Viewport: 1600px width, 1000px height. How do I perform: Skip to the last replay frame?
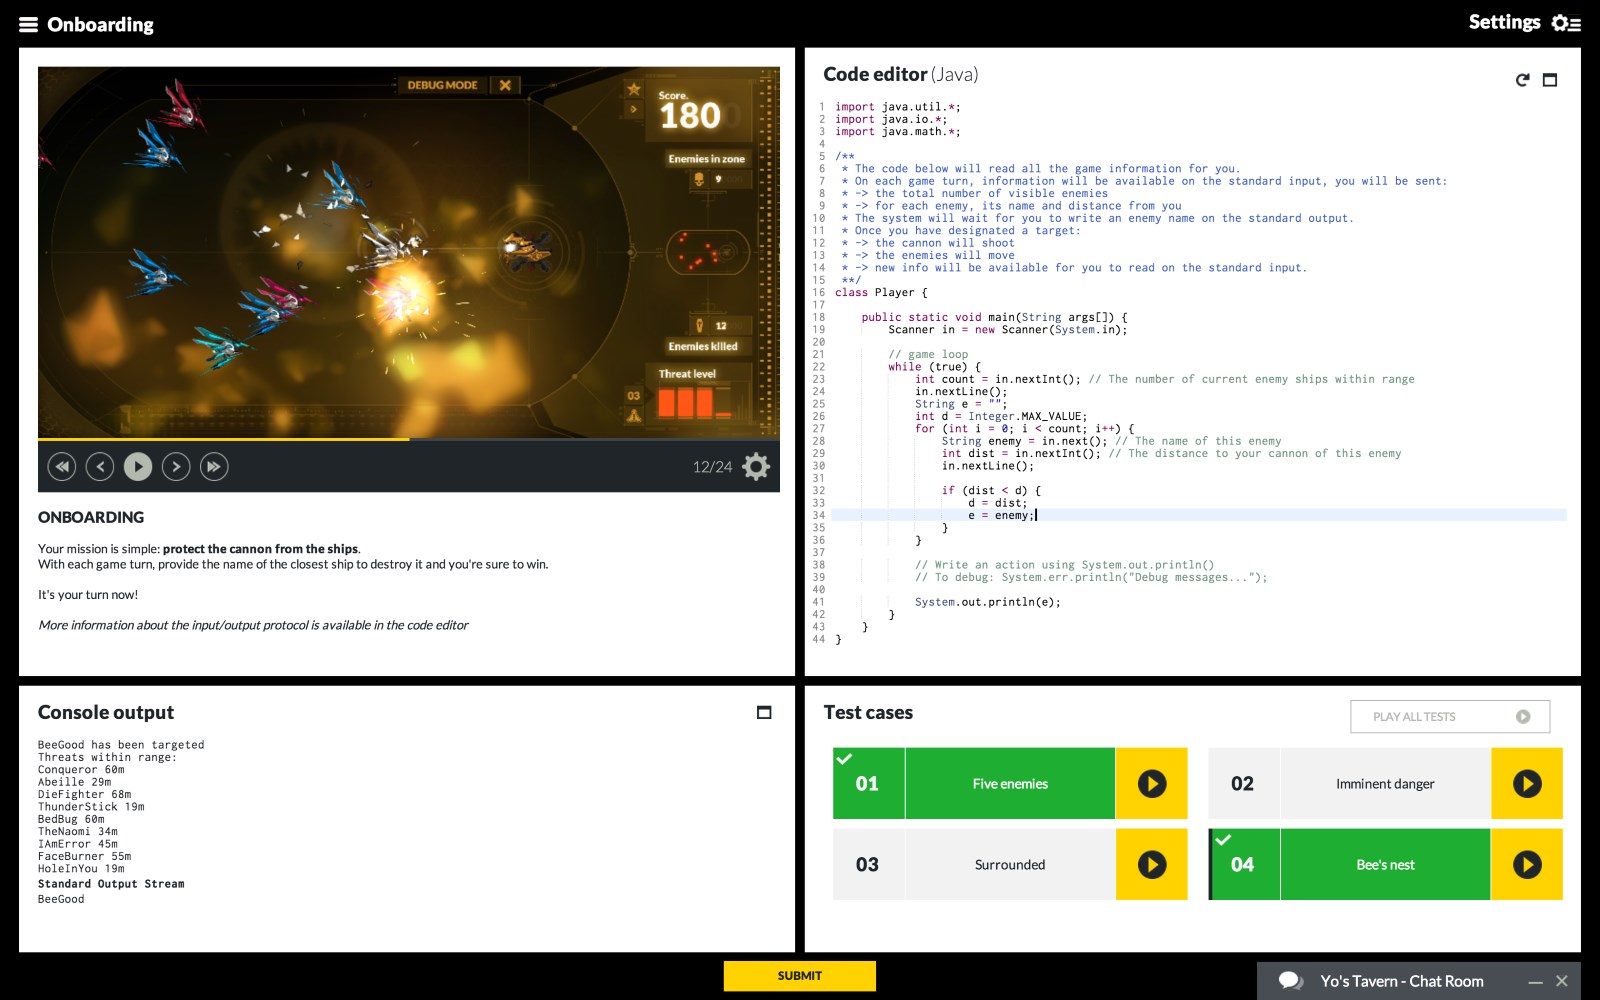pos(214,466)
